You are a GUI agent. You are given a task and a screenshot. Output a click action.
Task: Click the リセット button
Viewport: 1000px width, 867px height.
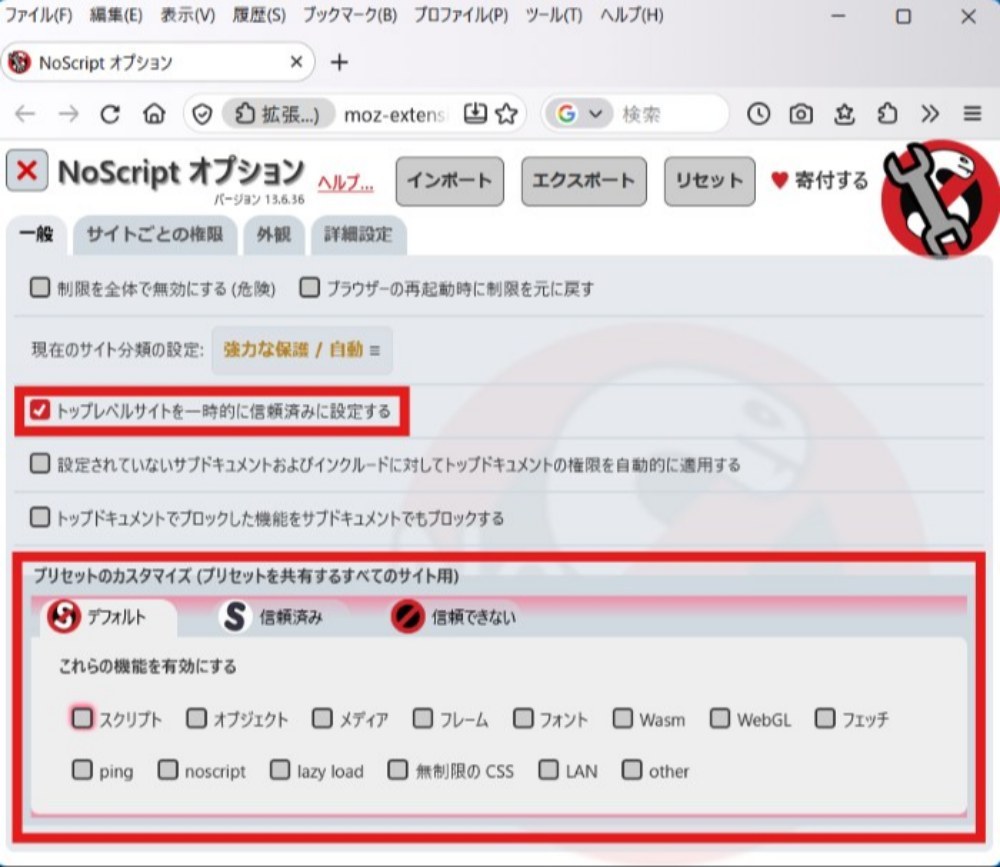(709, 181)
